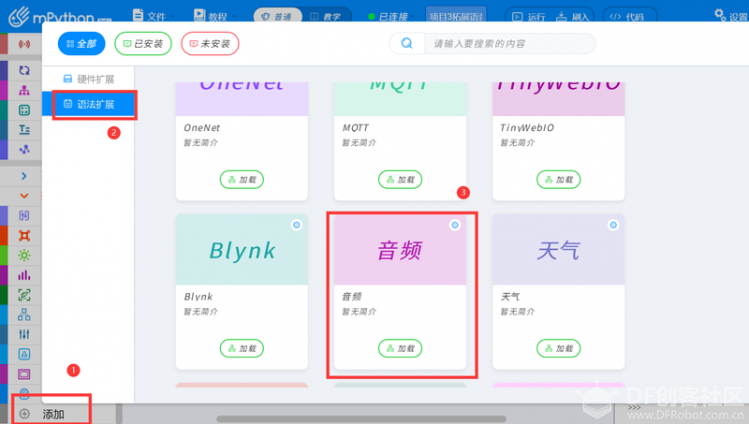749x424 pixels.
Task: Load the 音频 audio extension
Action: click(x=400, y=349)
